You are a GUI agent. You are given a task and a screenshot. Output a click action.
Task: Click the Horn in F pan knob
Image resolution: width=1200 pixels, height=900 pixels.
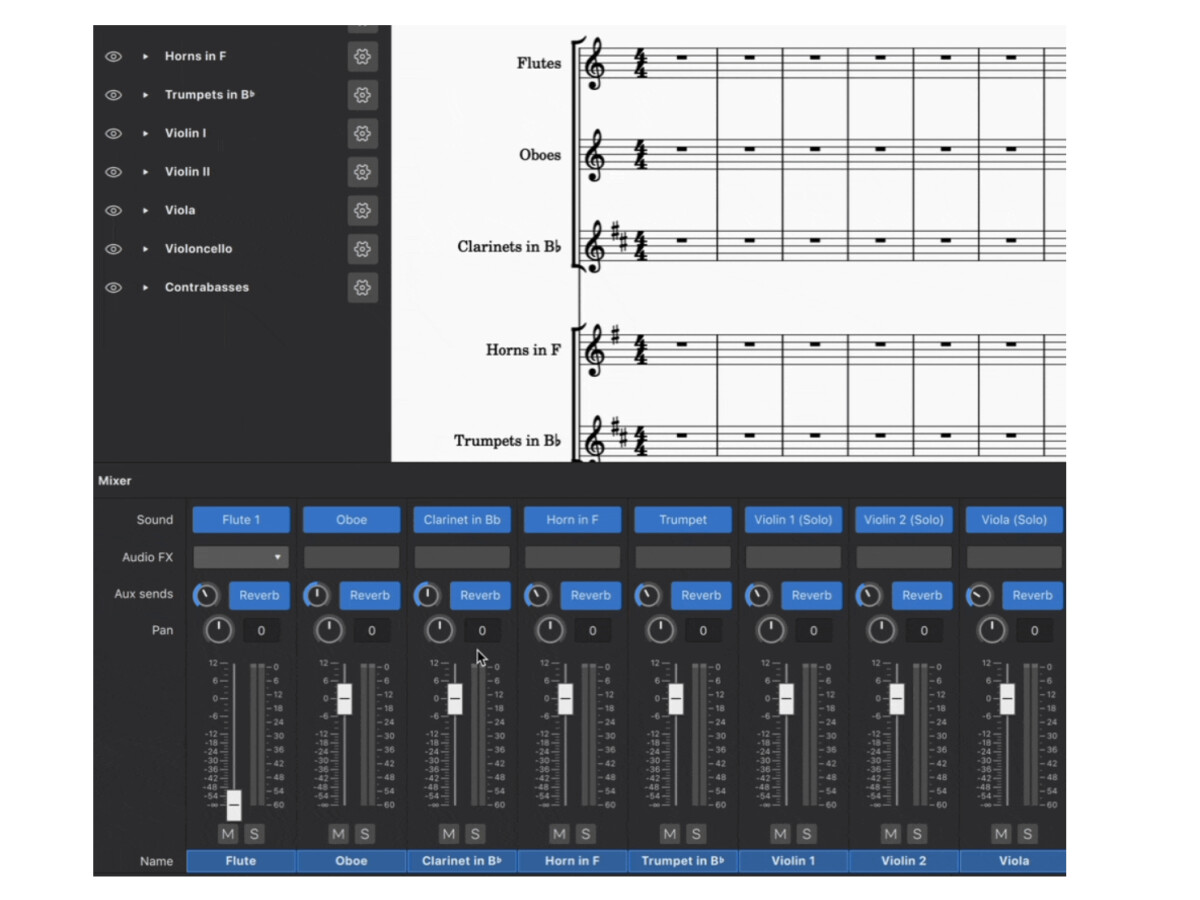point(550,630)
